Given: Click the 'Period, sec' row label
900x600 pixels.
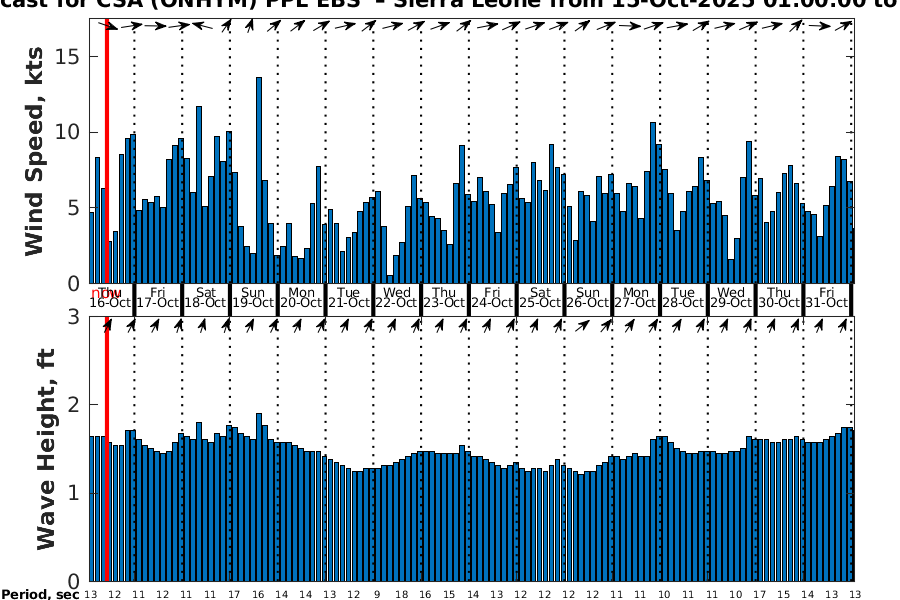Looking at the screenshot, I should (x=40, y=595).
